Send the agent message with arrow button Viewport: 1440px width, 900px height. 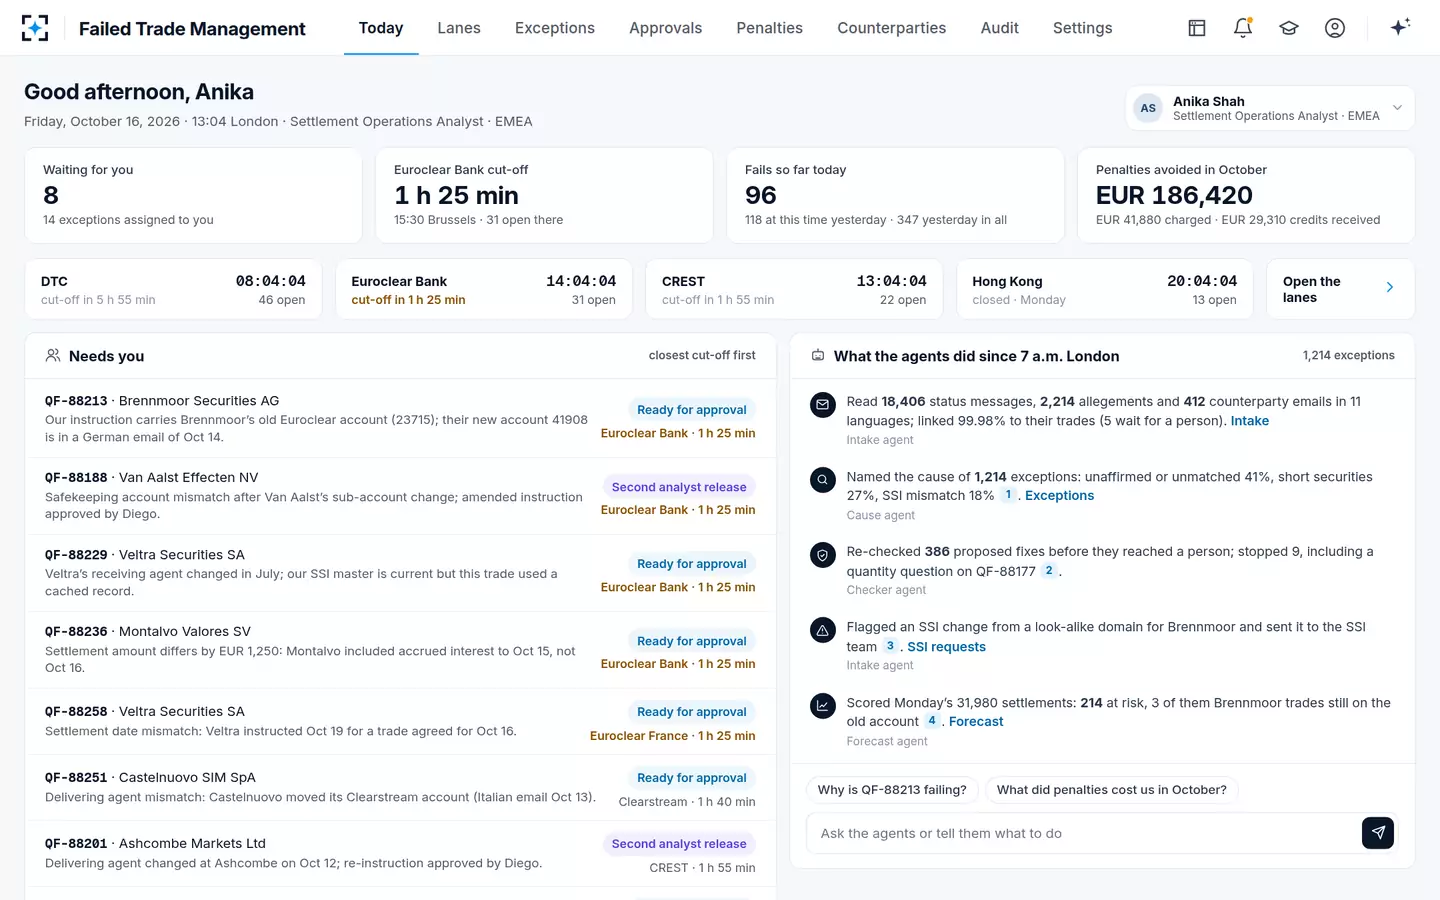click(1378, 833)
